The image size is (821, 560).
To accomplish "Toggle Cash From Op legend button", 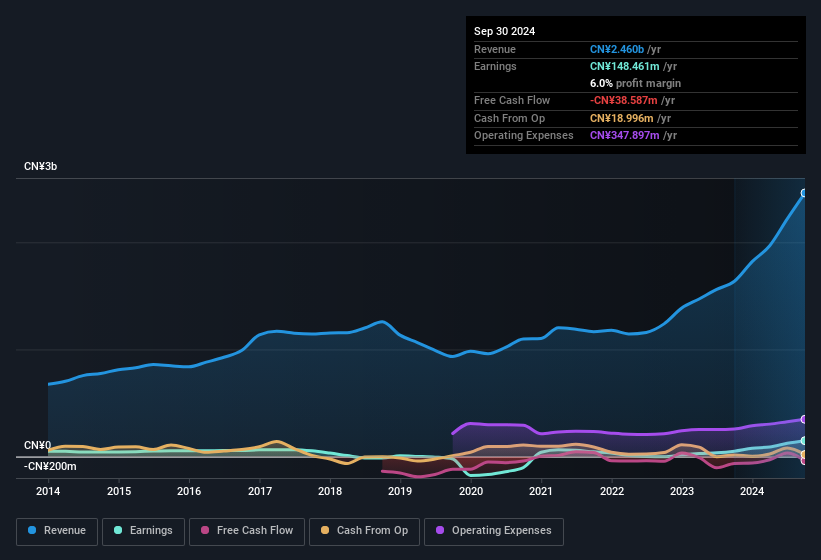I will point(364,531).
